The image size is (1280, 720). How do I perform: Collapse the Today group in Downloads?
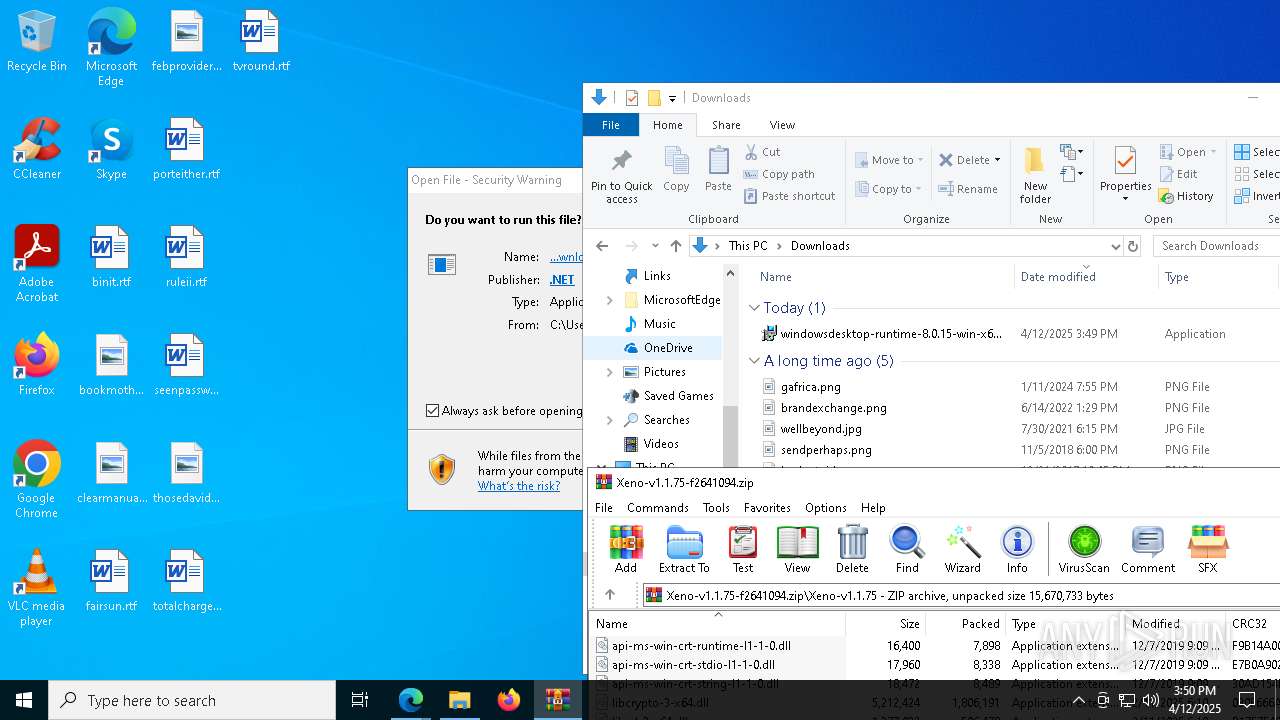(x=754, y=308)
